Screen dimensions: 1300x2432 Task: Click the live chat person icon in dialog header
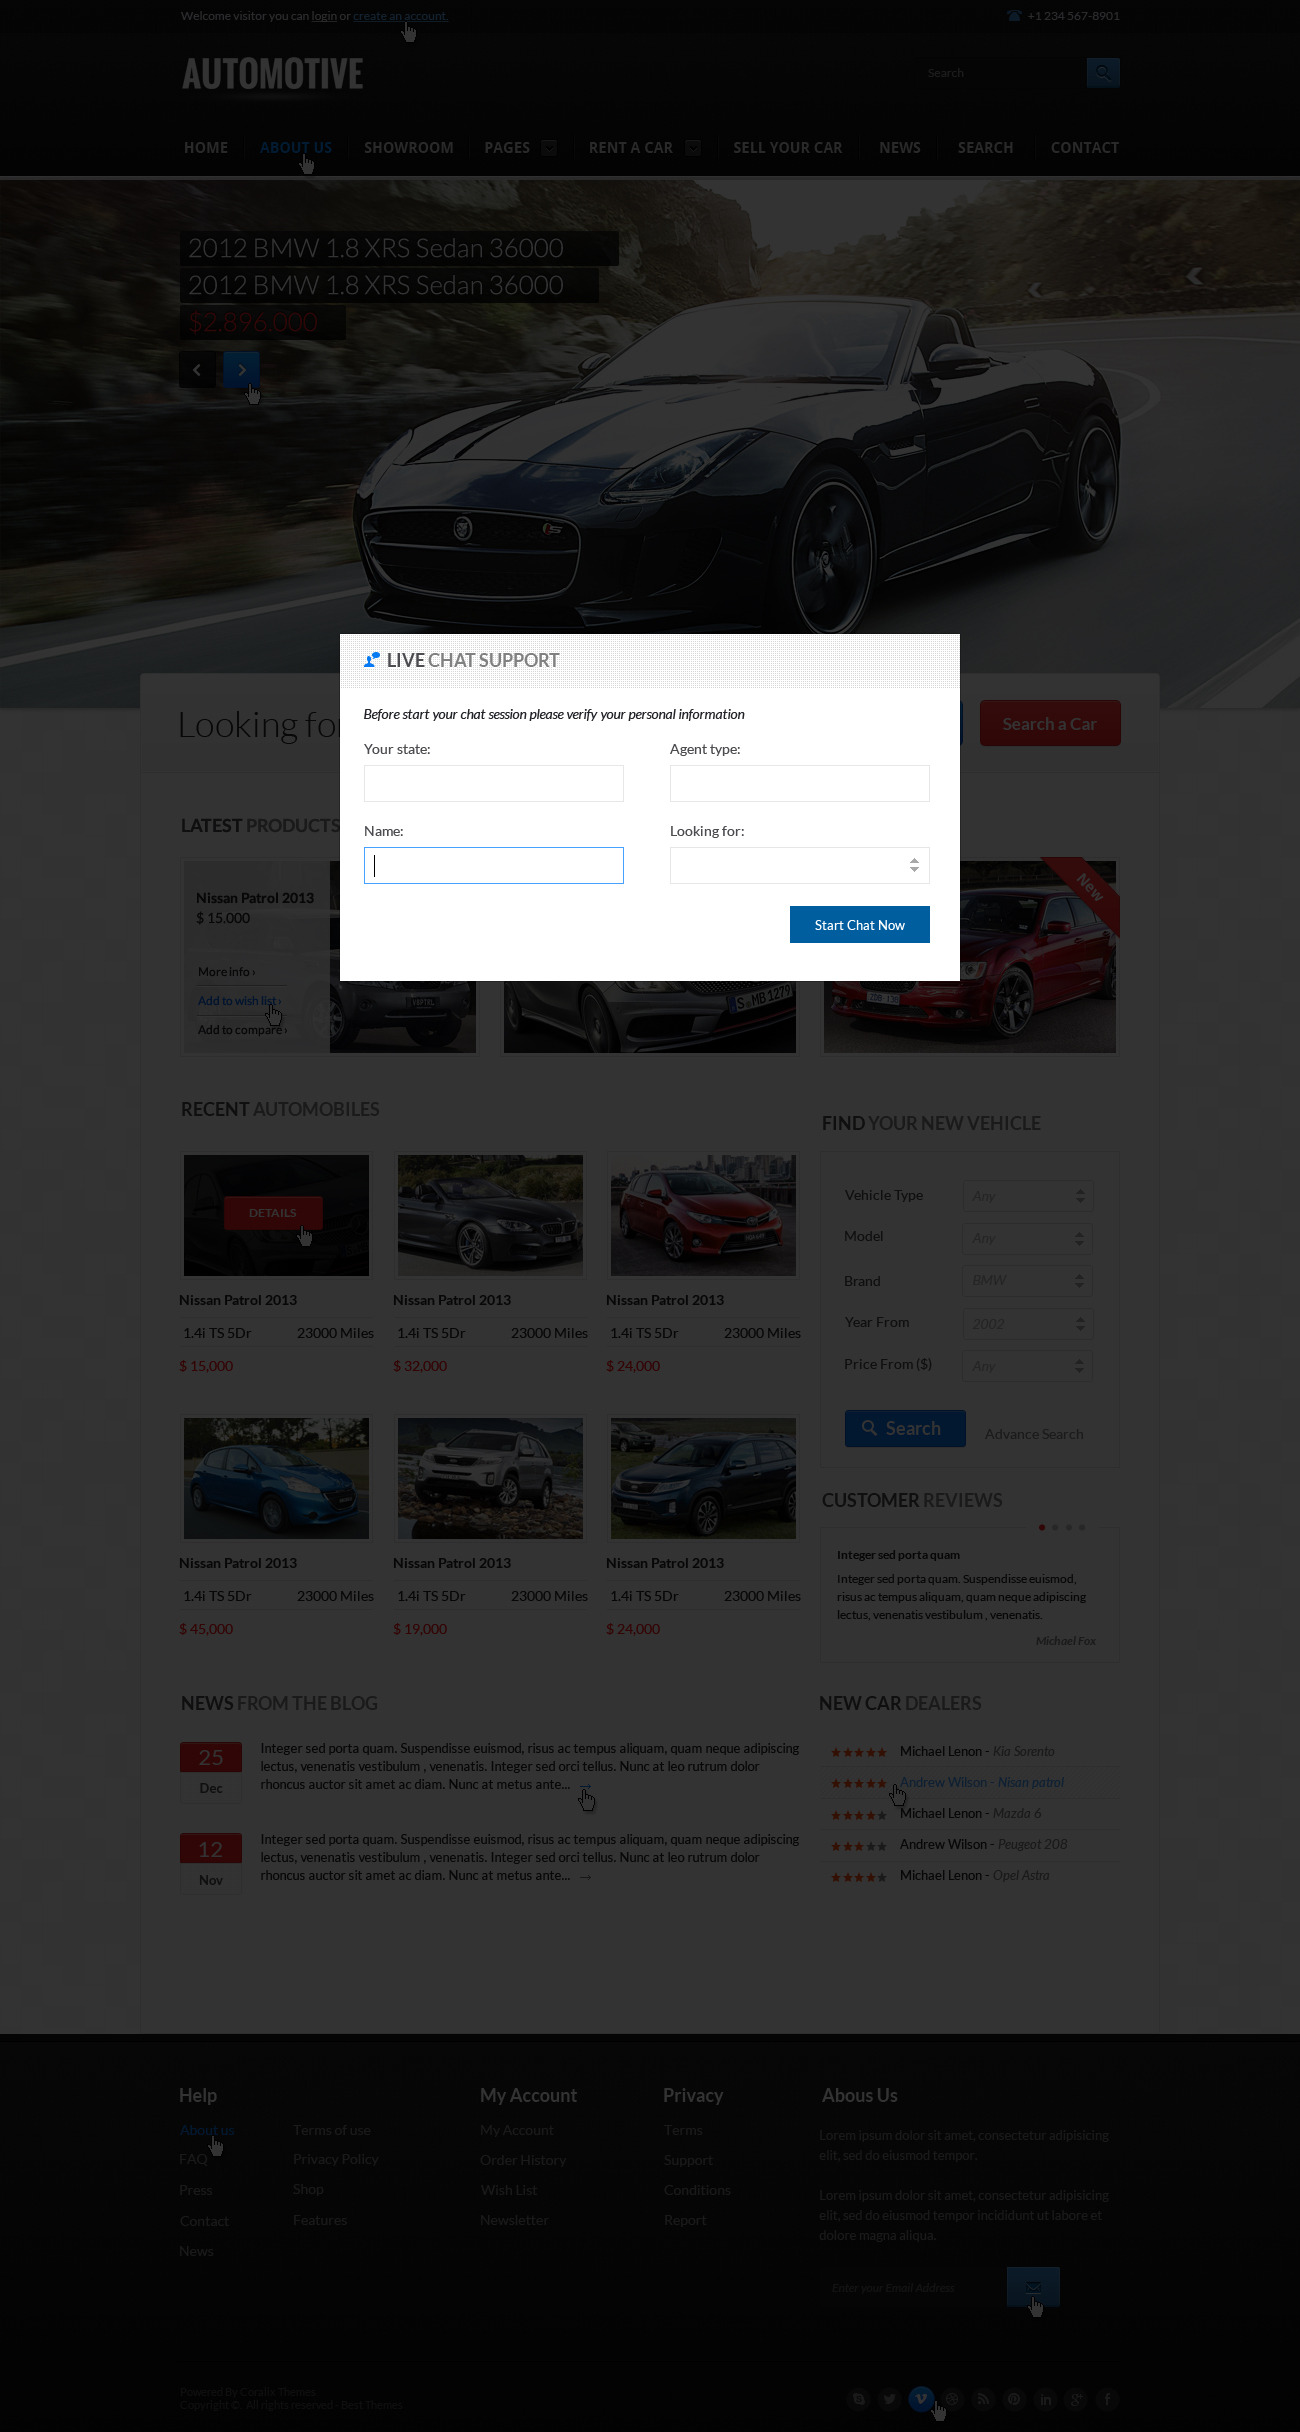372,660
